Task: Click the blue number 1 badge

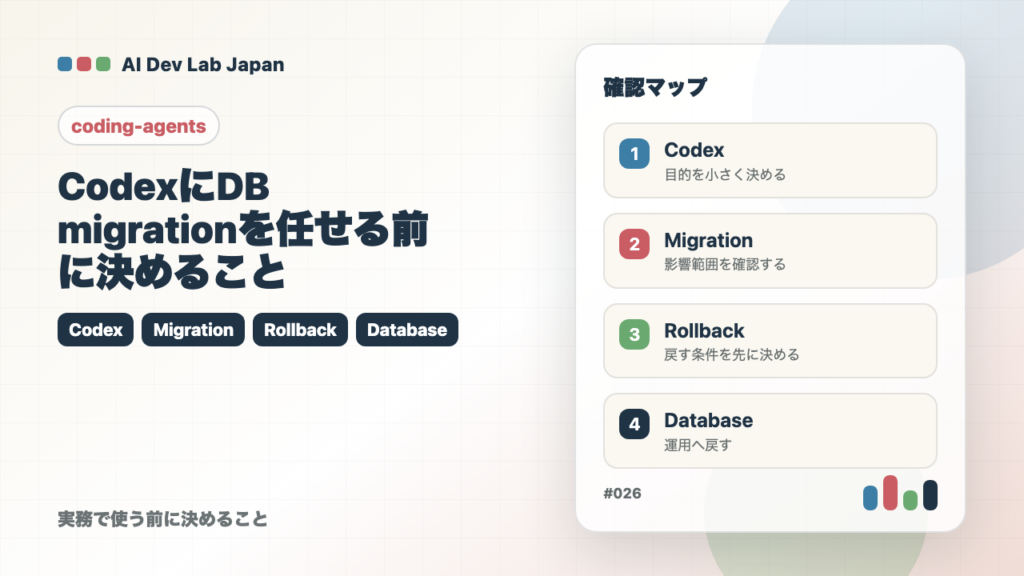Action: pos(634,154)
